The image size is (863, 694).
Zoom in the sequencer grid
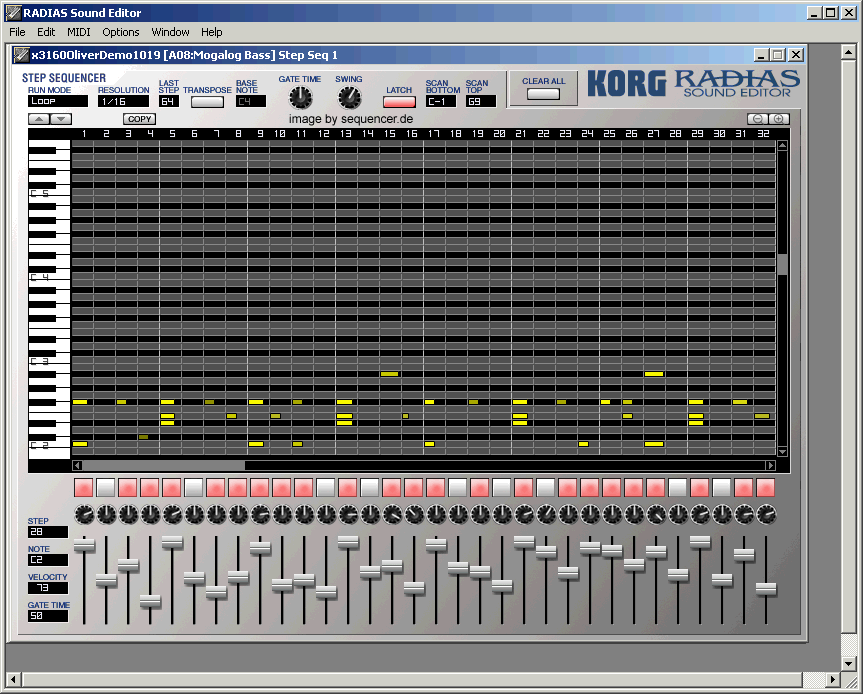pyautogui.click(x=779, y=119)
